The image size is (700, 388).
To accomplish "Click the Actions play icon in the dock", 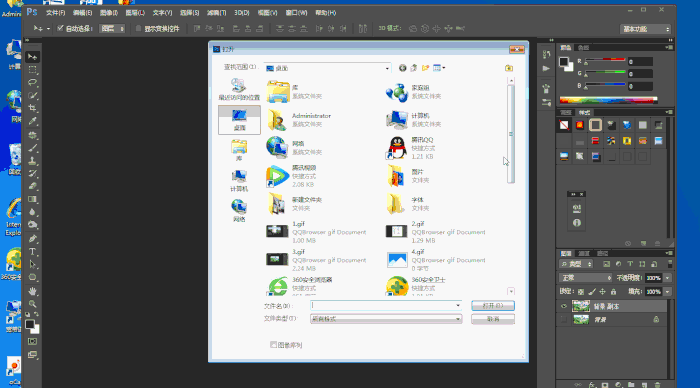I will [x=546, y=68].
